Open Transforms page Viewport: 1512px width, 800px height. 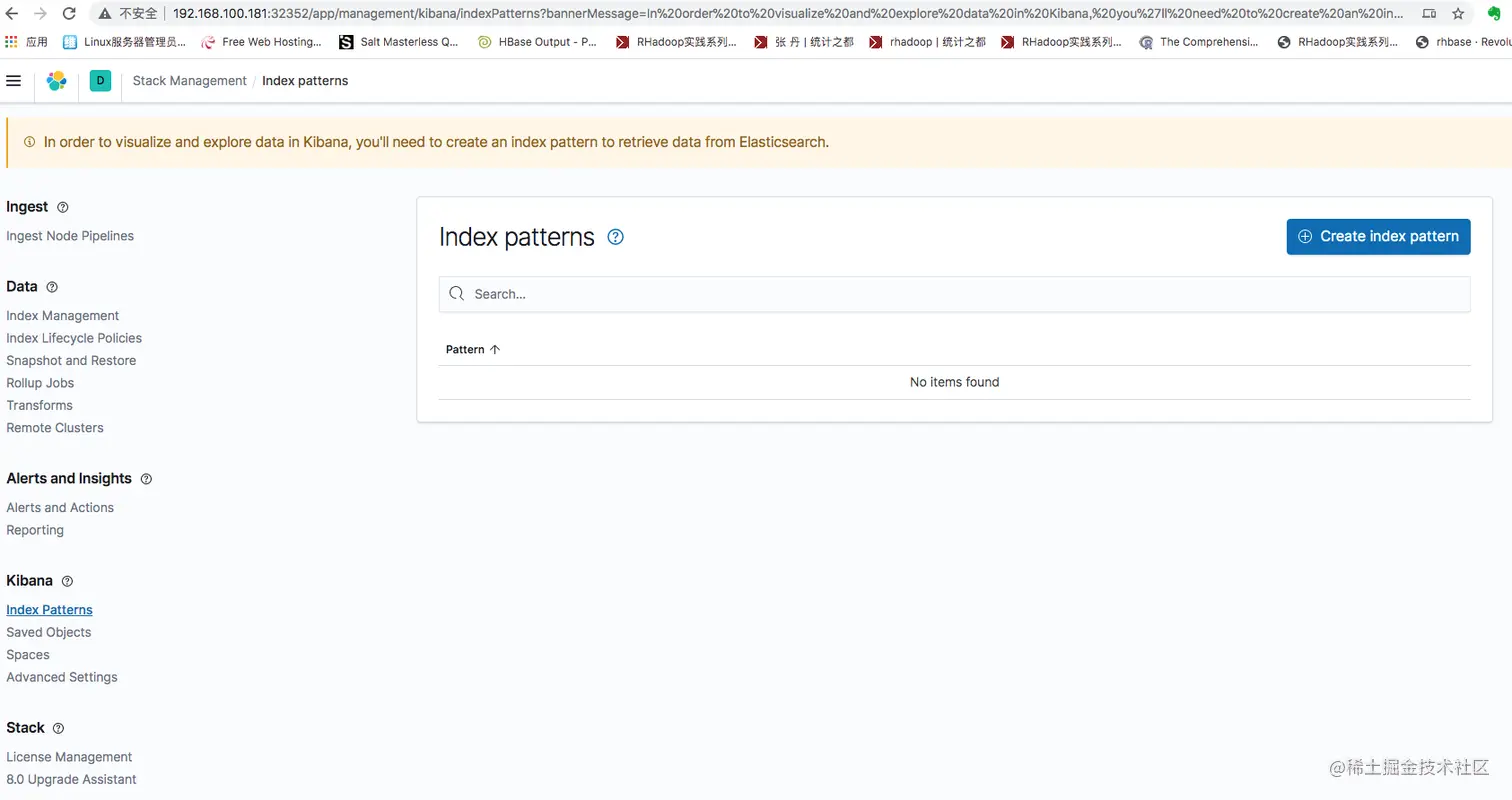[39, 406]
